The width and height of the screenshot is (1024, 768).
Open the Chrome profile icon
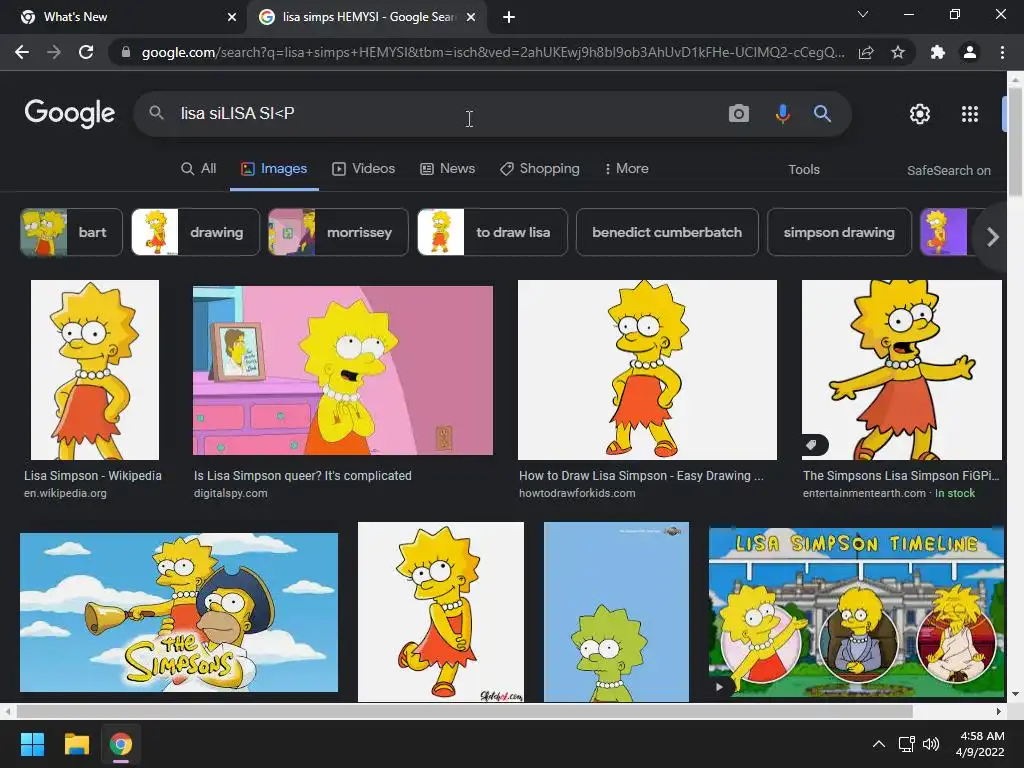click(x=970, y=52)
